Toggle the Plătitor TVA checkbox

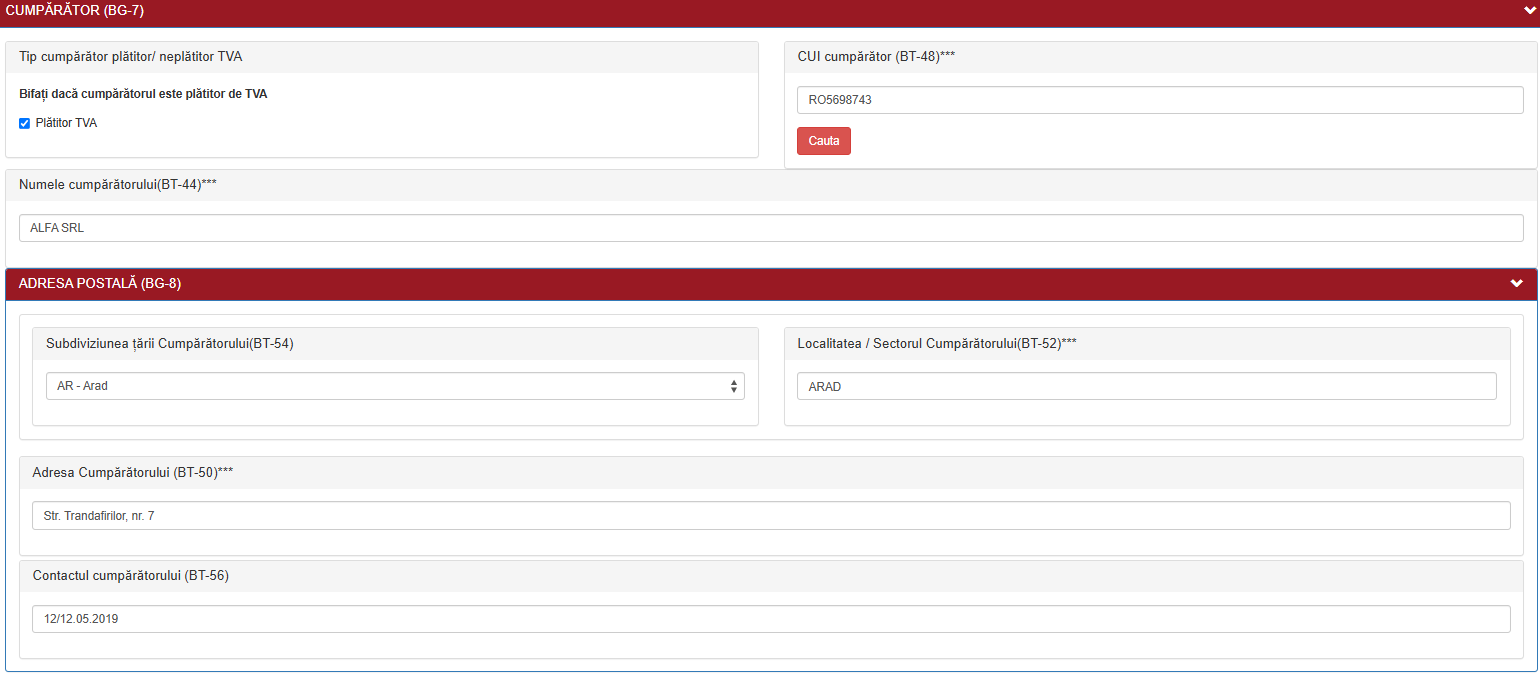coord(24,124)
